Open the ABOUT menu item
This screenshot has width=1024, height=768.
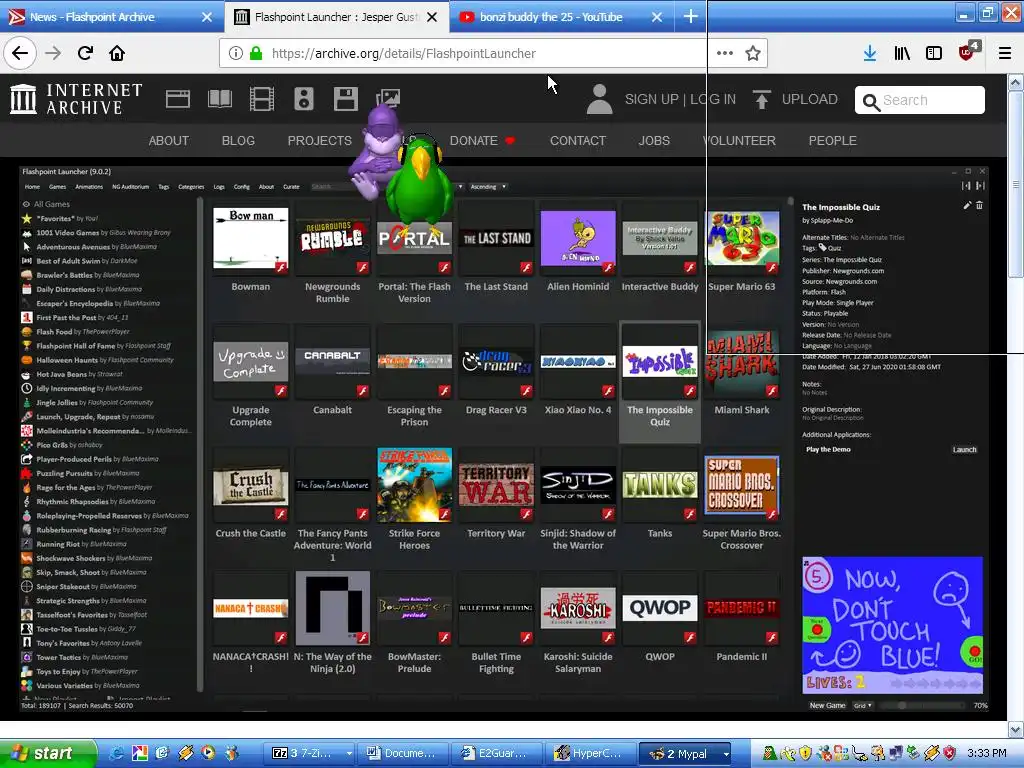(x=168, y=140)
